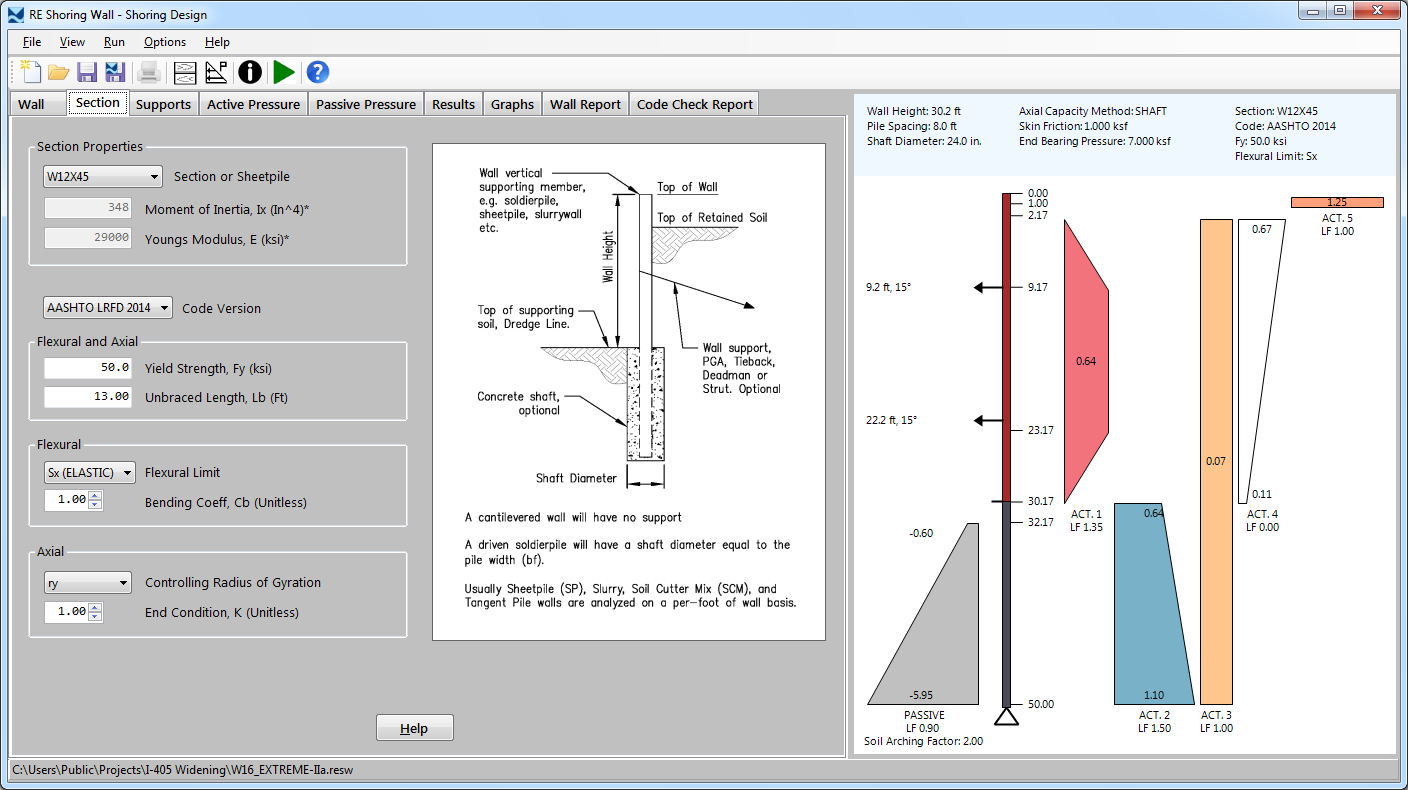Screen dimensions: 1408x790
Task: Click the Yield Strength Fy input field
Action: click(88, 368)
